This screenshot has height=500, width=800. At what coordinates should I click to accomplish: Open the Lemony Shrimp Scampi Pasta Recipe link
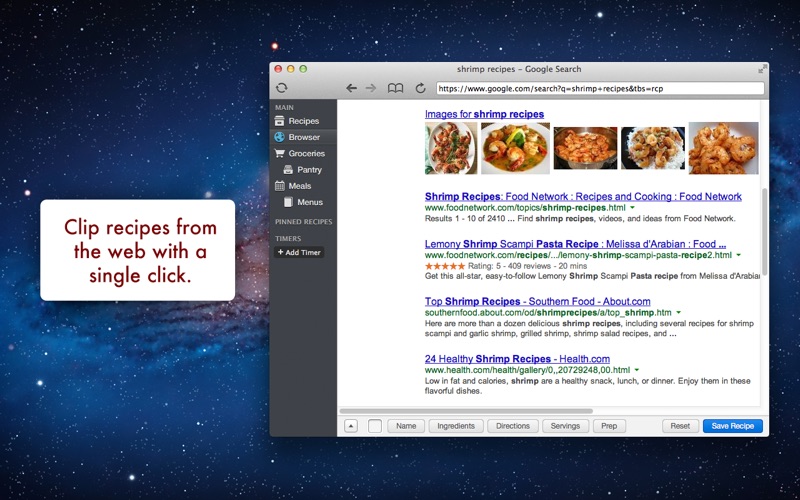click(575, 244)
